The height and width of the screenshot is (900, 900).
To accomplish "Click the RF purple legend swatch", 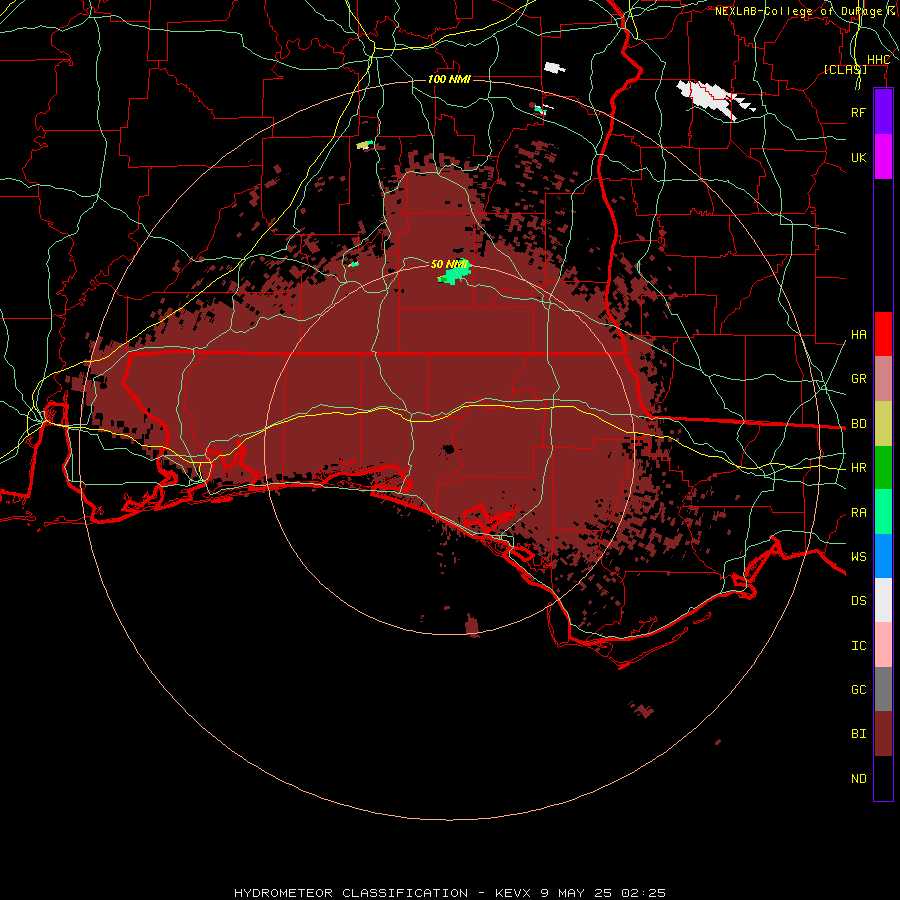I will [883, 112].
